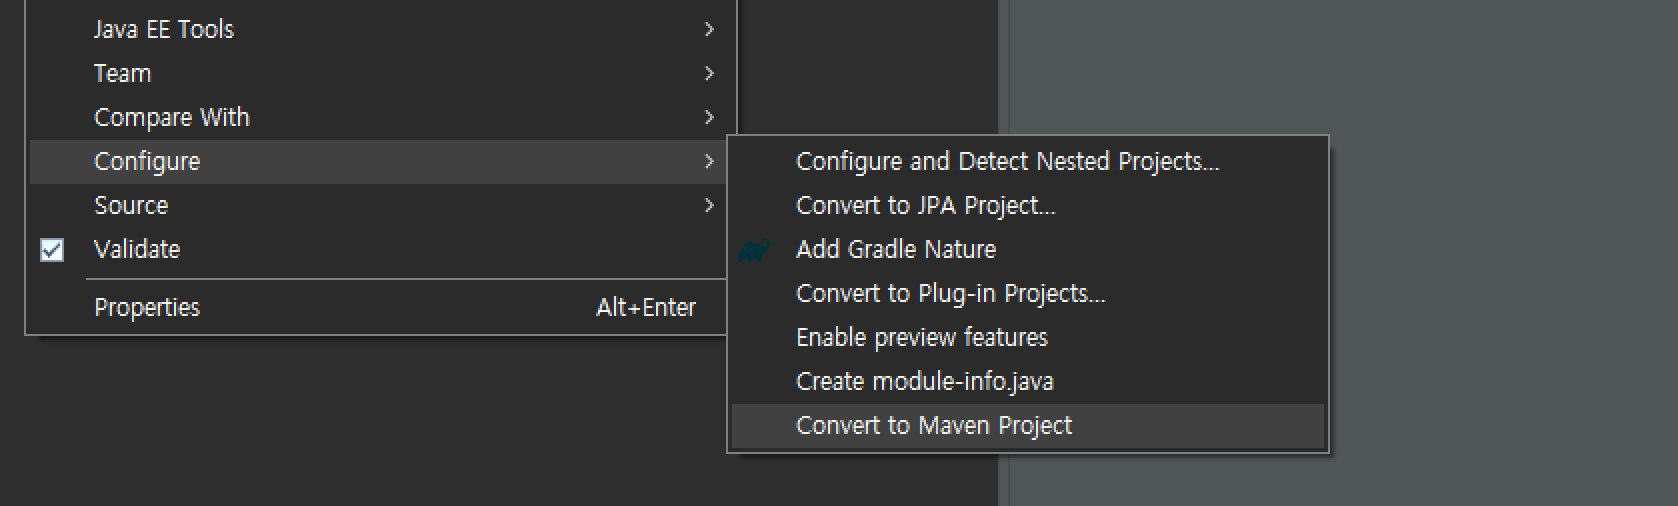Screen dimensions: 1678x506
Task: Expand the Source submenu arrow
Action: (709, 205)
